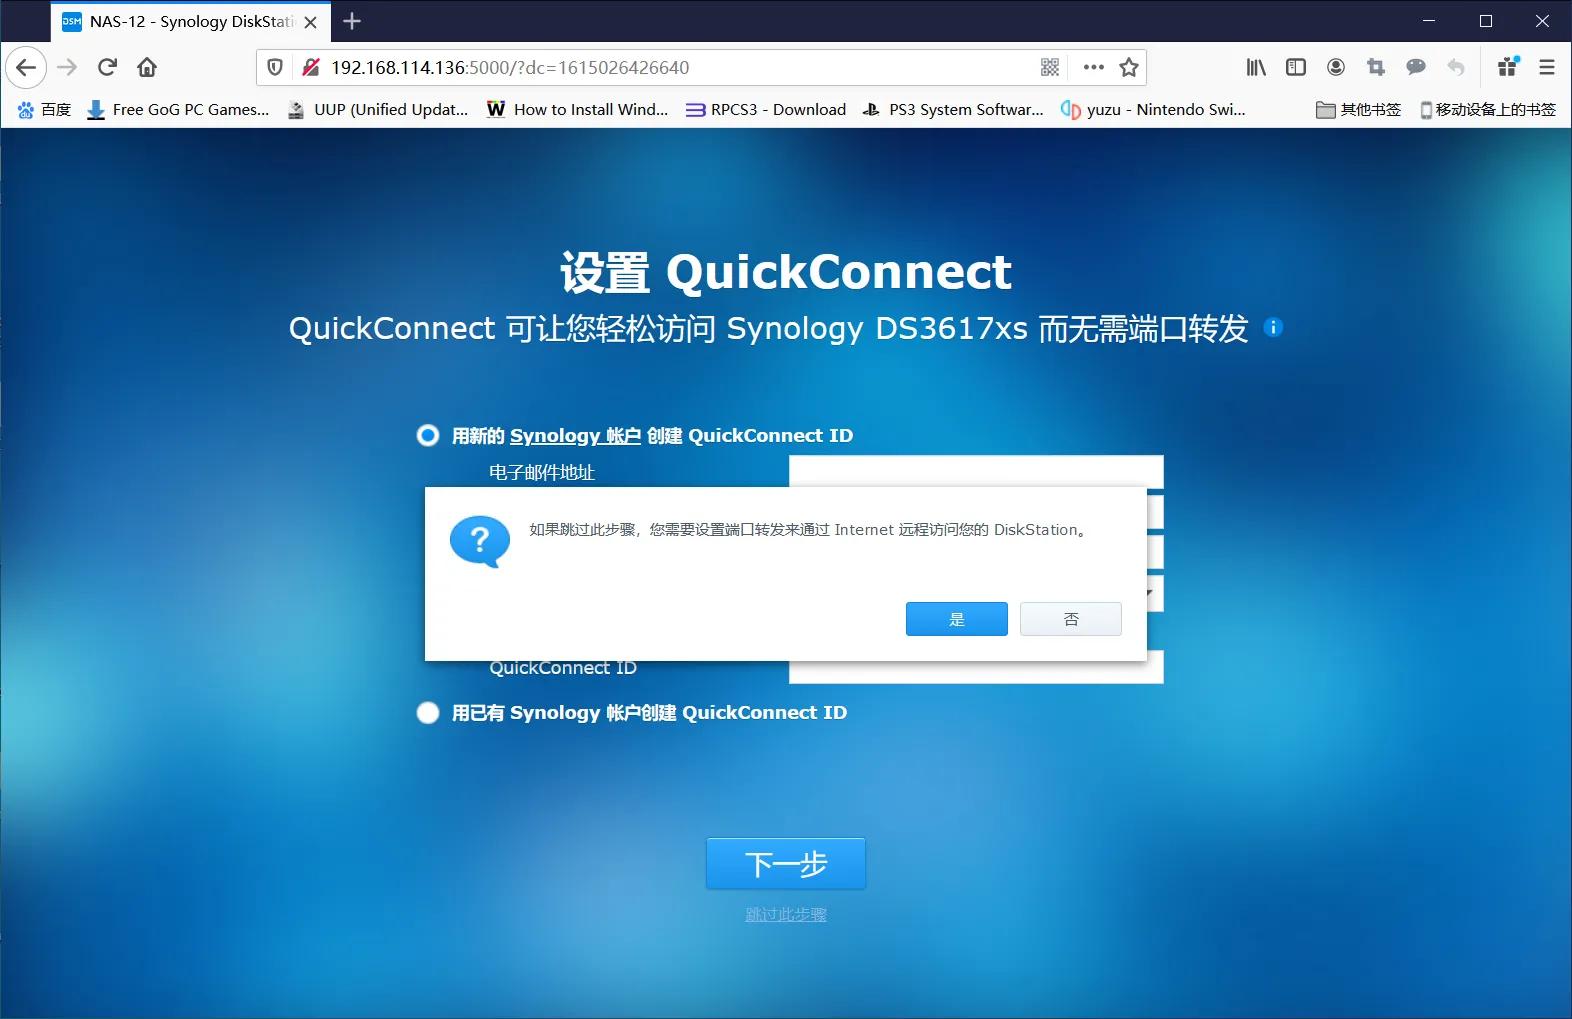This screenshot has width=1572, height=1019.
Task: Select use existing Synology account radio
Action: click(x=428, y=712)
